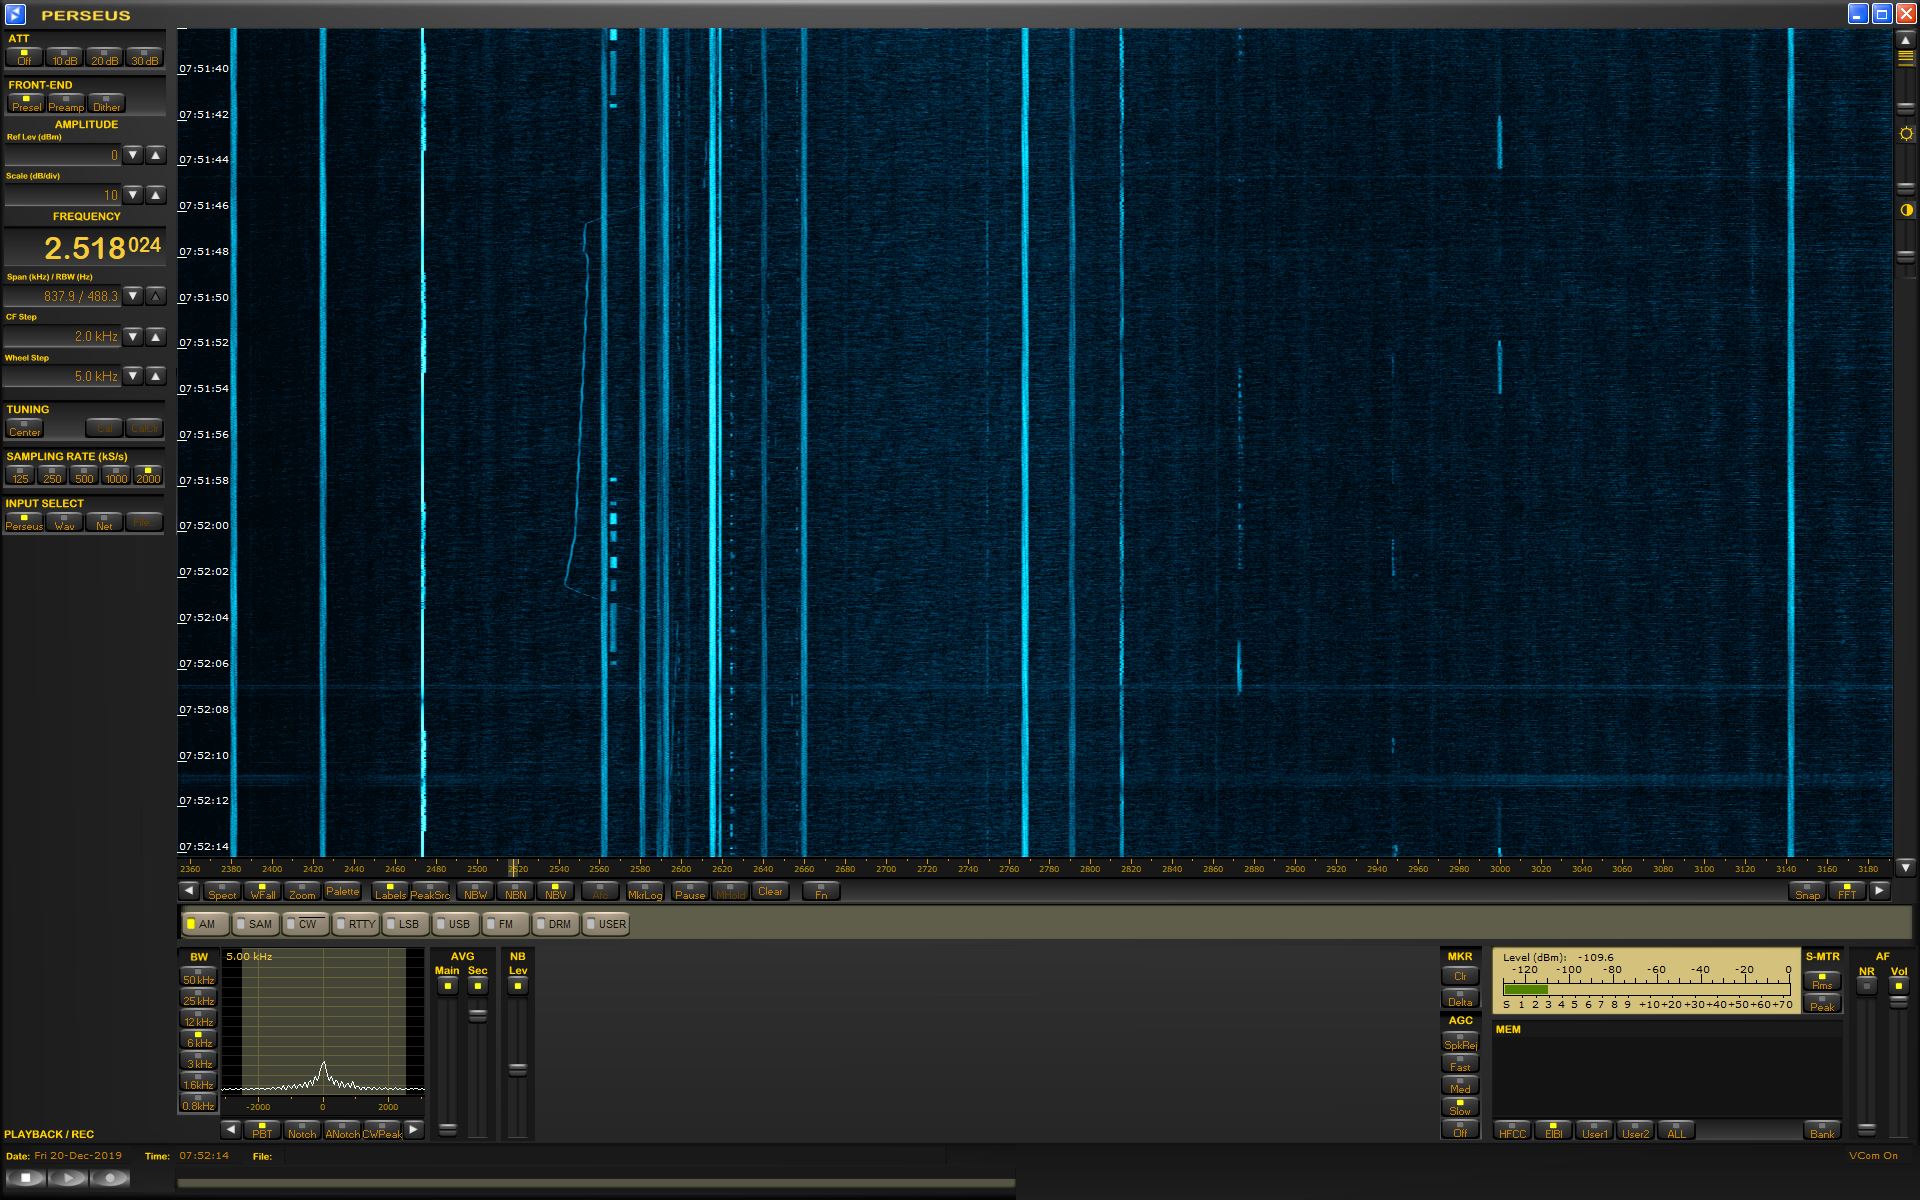Lower the Ref Lev value arrow

pos(133,155)
